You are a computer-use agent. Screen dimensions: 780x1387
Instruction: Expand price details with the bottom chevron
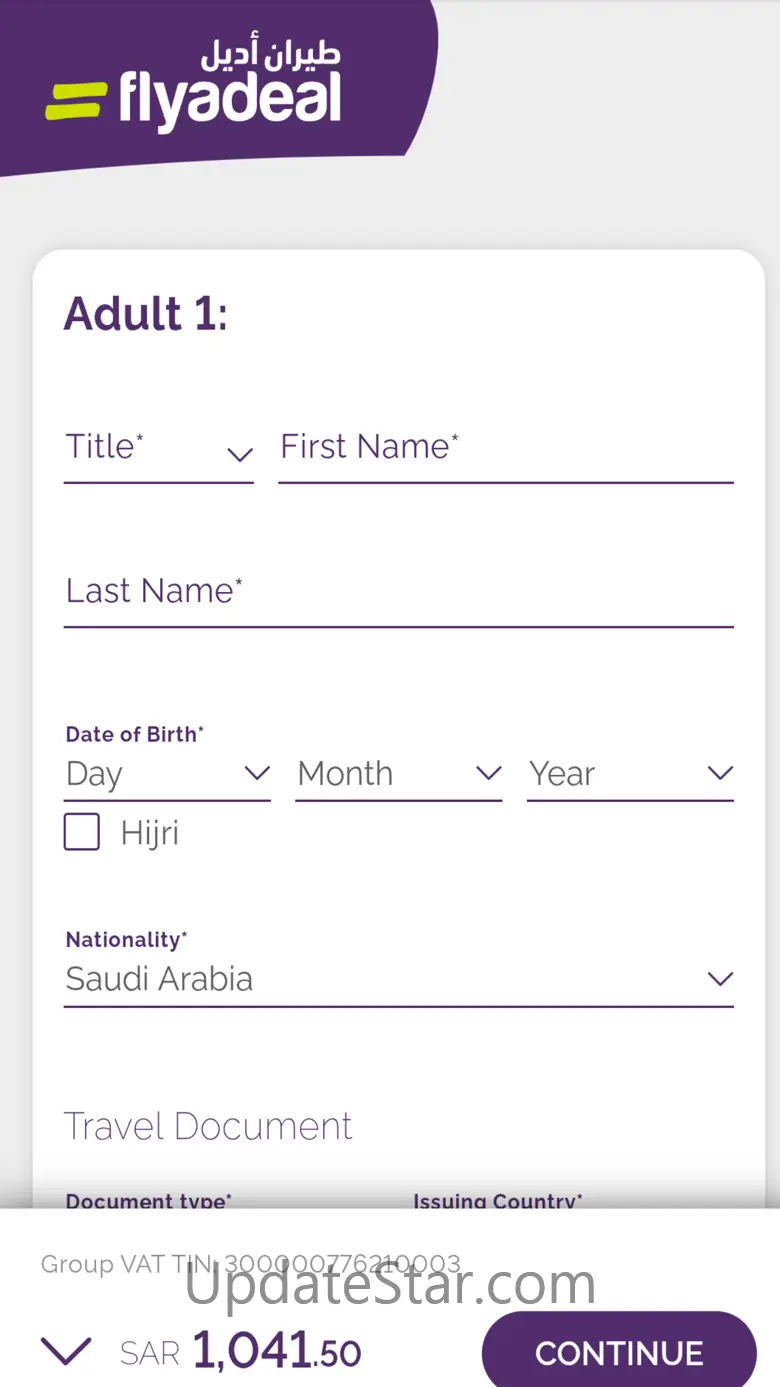click(x=66, y=1352)
